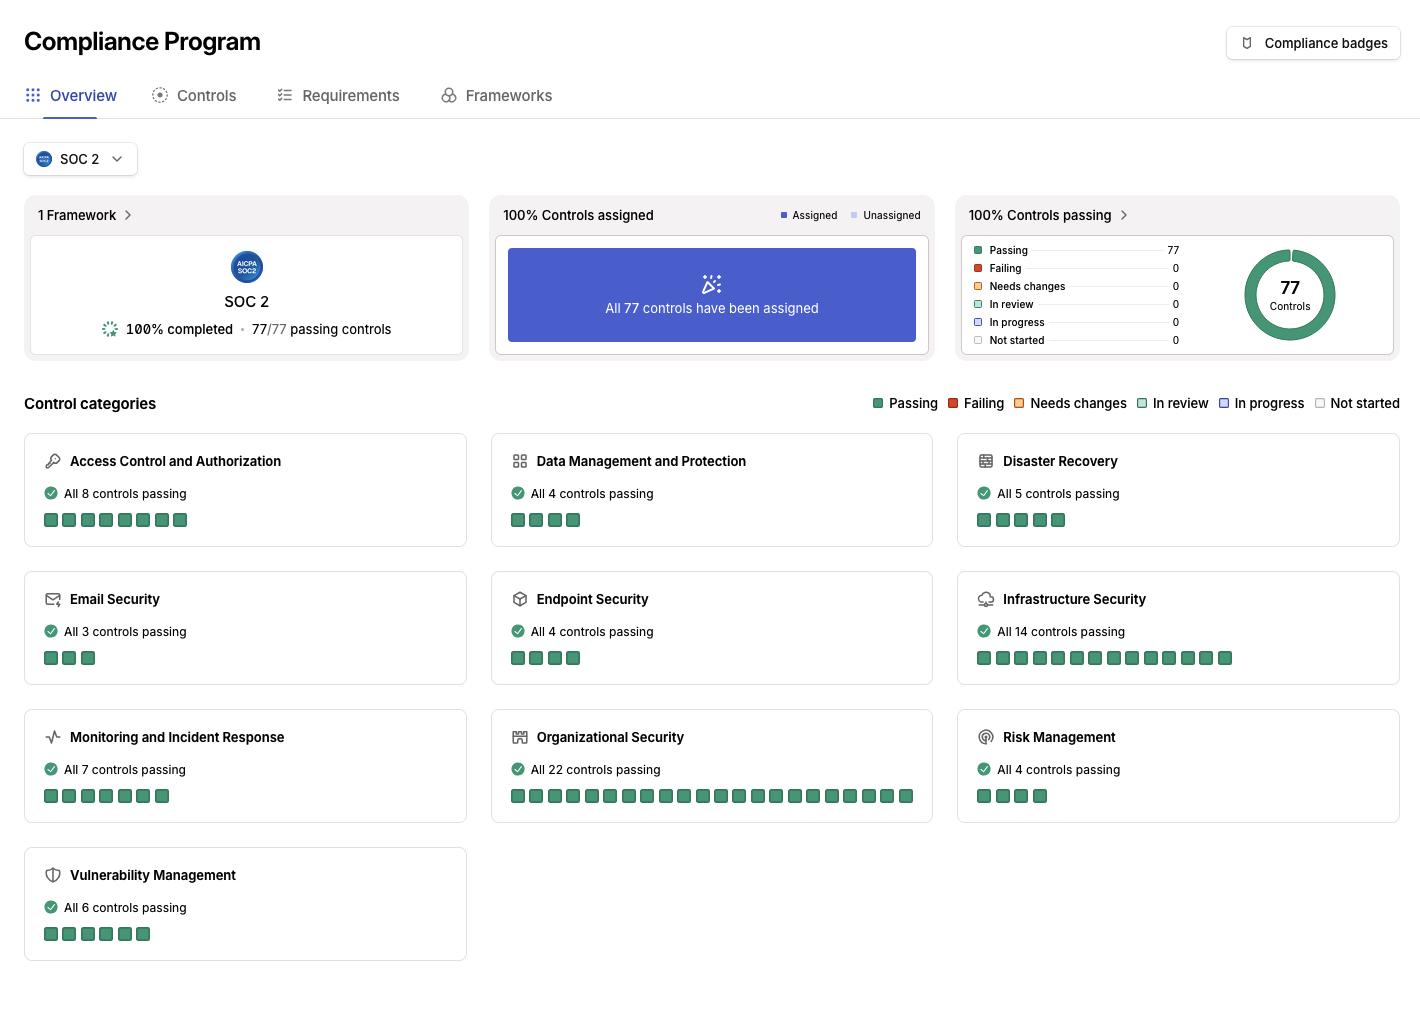Viewport: 1420px width, 1012px height.
Task: Click the blue all-controls-assigned progress bar
Action: point(711,295)
